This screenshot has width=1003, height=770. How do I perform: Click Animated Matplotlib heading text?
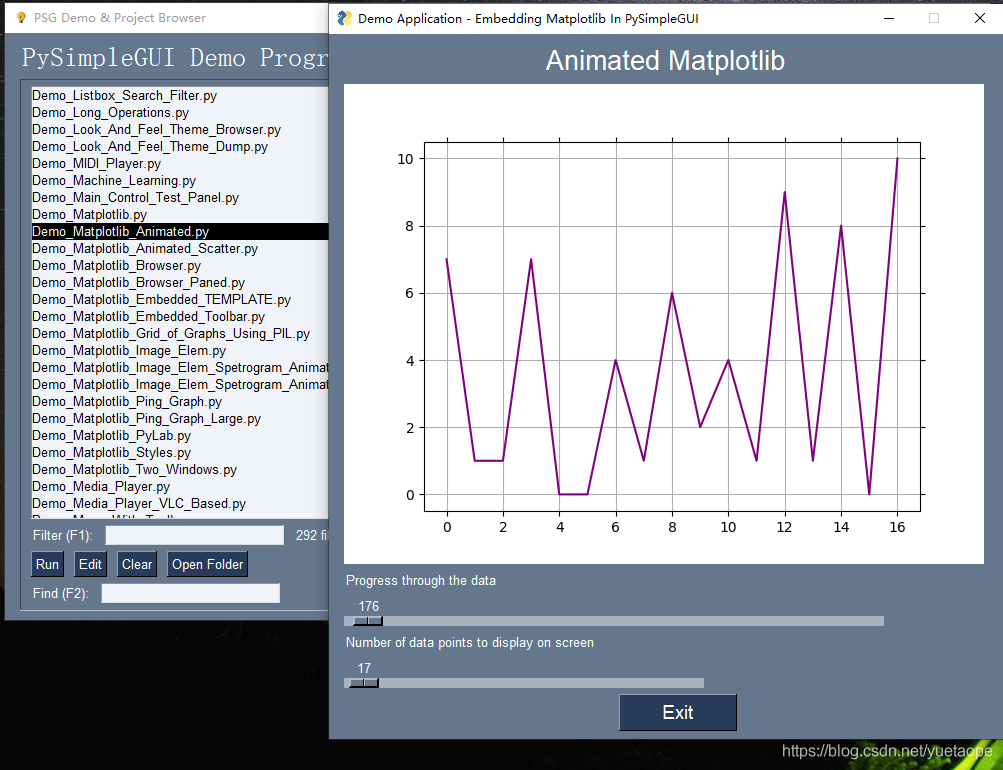665,61
